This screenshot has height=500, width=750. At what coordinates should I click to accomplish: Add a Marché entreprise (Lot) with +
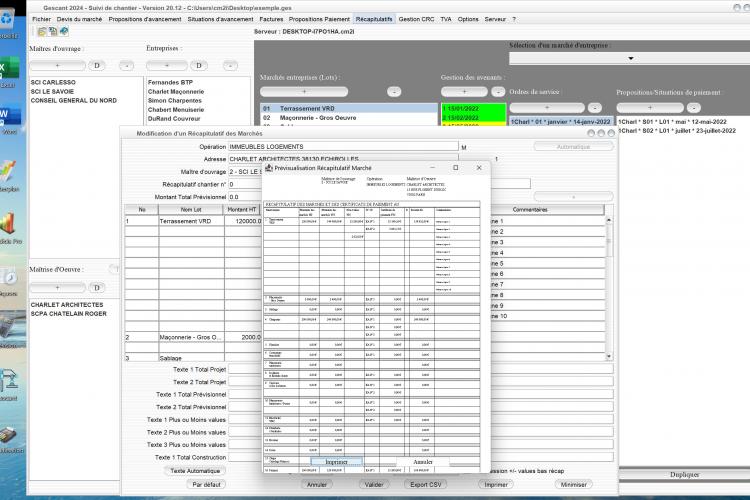tap(304, 92)
